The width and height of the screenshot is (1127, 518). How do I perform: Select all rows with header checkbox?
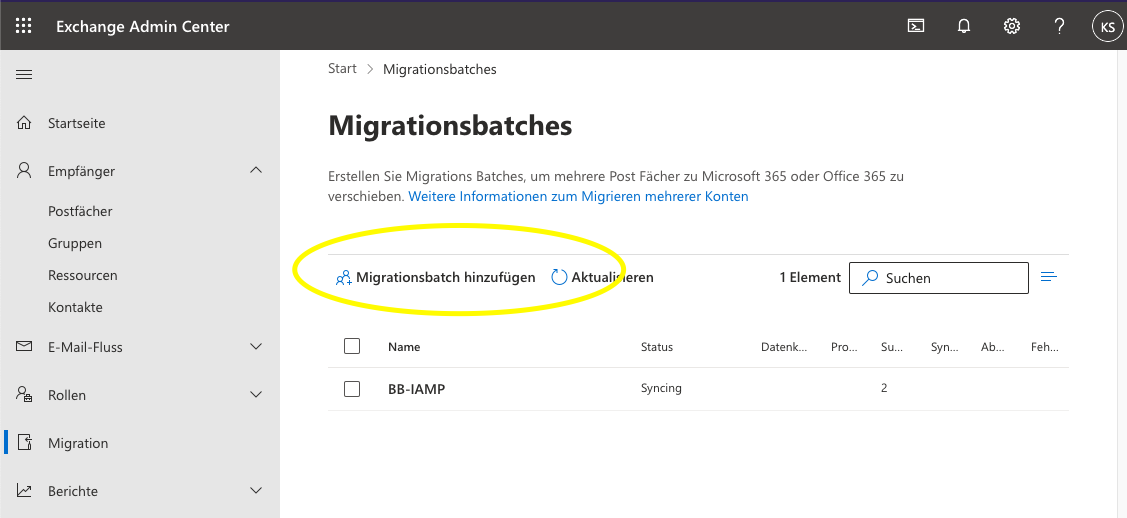click(x=352, y=346)
